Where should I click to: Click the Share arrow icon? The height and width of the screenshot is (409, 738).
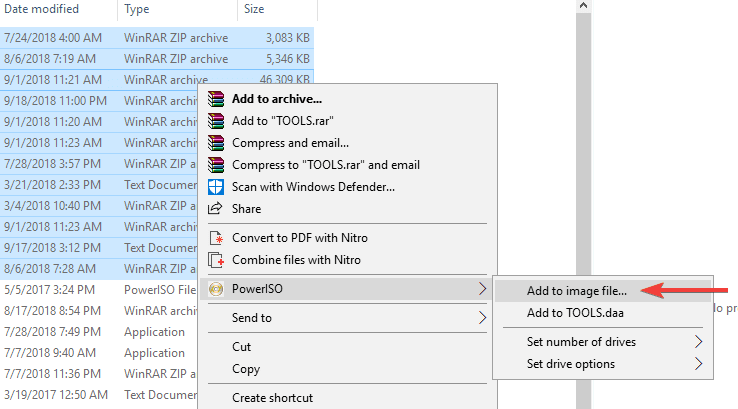215,208
